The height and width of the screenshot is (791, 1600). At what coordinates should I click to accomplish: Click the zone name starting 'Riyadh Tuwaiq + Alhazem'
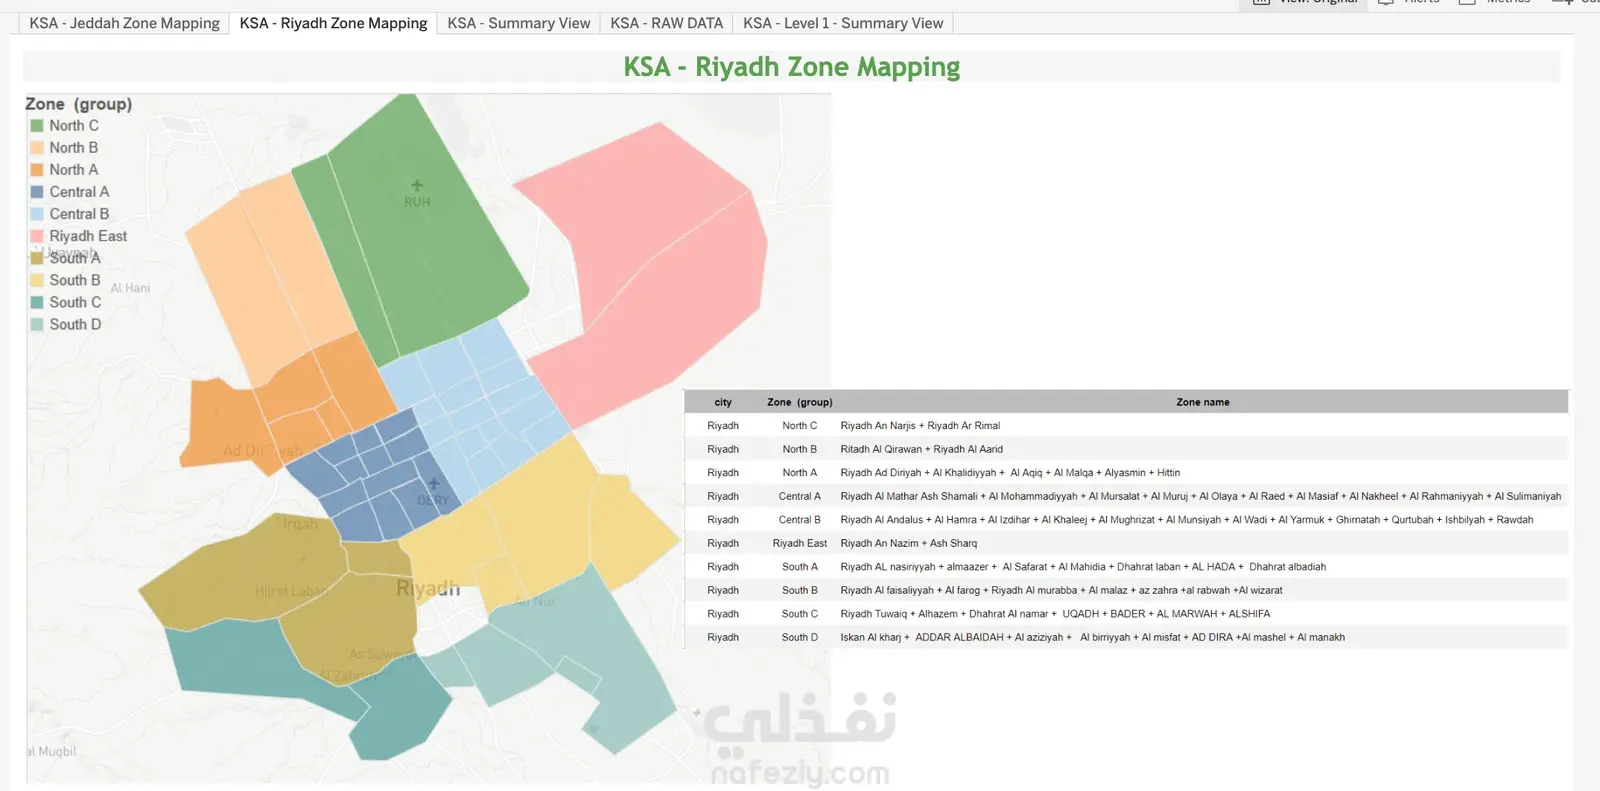pyautogui.click(x=1055, y=614)
